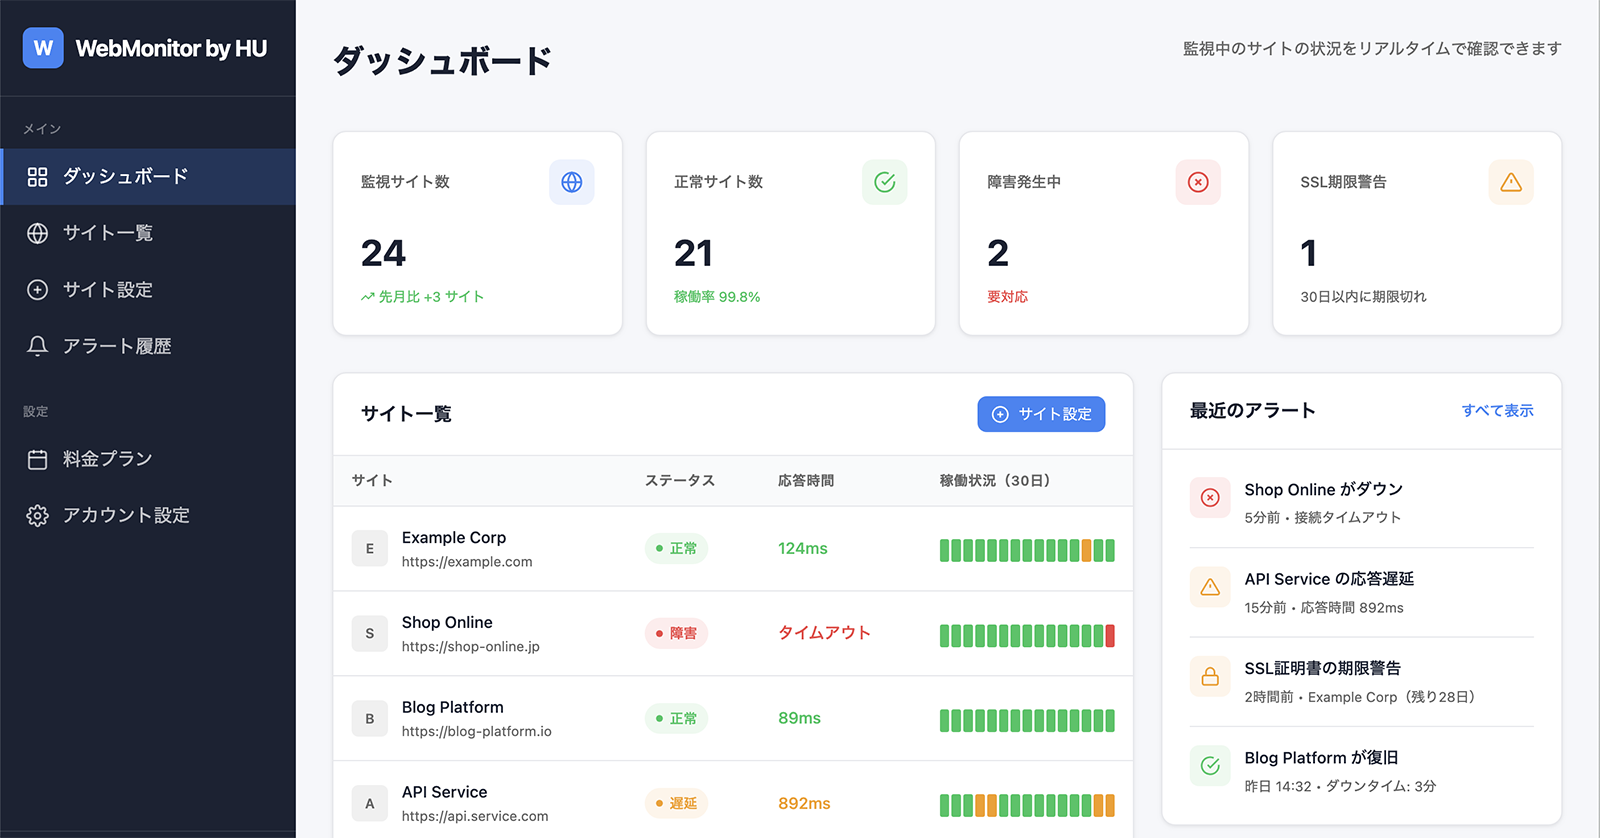Open the SSL証明書の期限警告 alert
The height and width of the screenshot is (838, 1600).
point(1362,682)
